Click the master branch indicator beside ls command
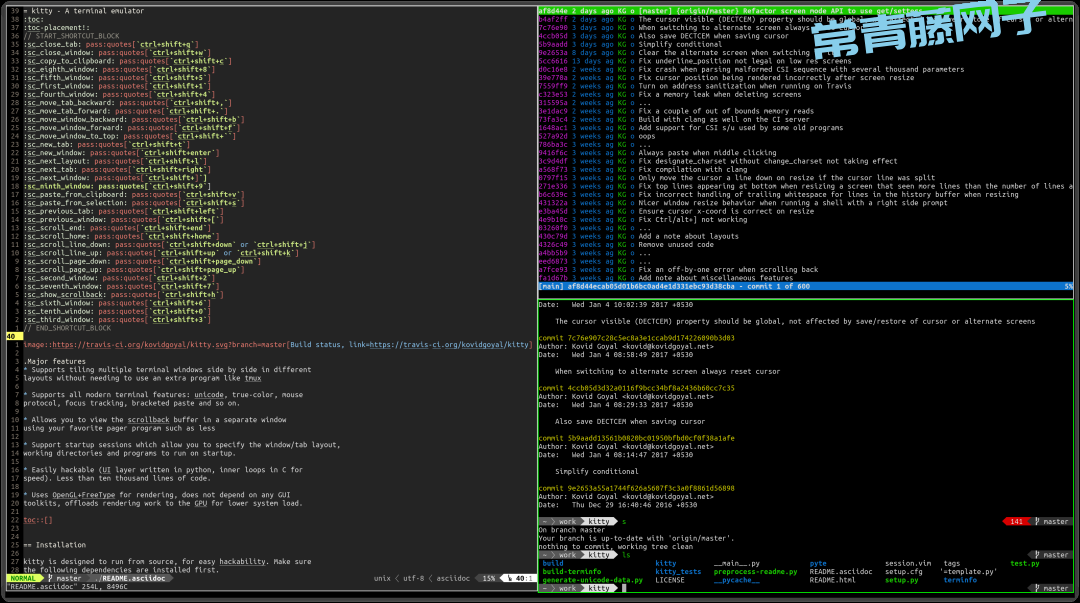 [1050, 554]
